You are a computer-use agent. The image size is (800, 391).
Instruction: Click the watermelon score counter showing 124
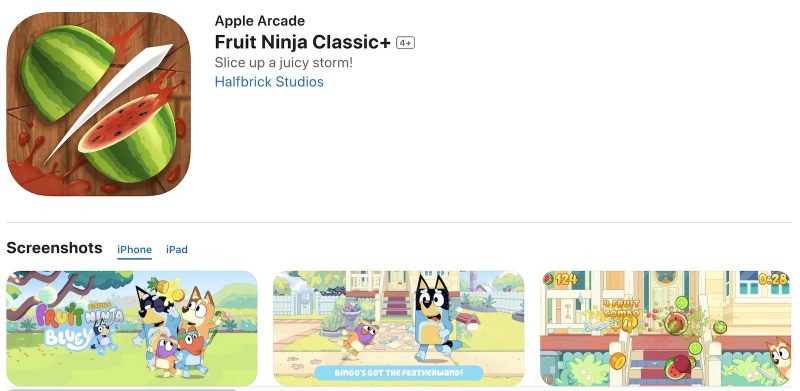[x=561, y=279]
